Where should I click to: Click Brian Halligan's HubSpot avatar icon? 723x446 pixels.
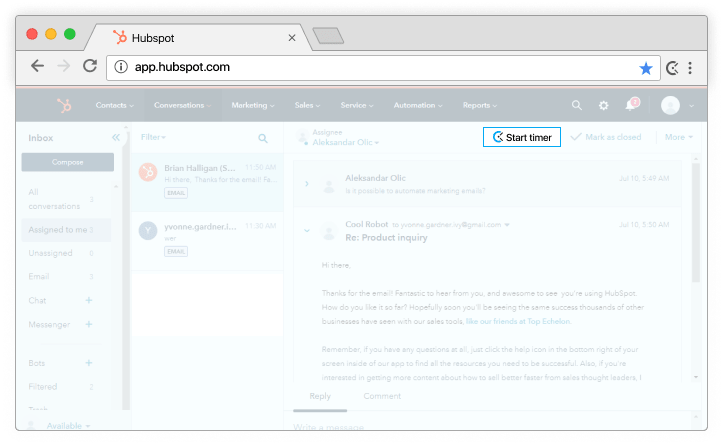148,172
